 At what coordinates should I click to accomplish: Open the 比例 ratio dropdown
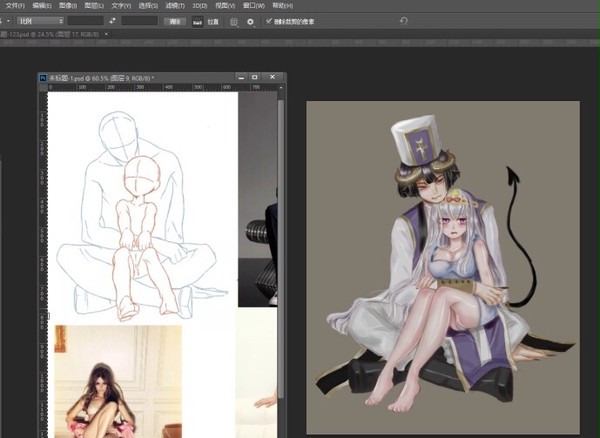(x=41, y=21)
